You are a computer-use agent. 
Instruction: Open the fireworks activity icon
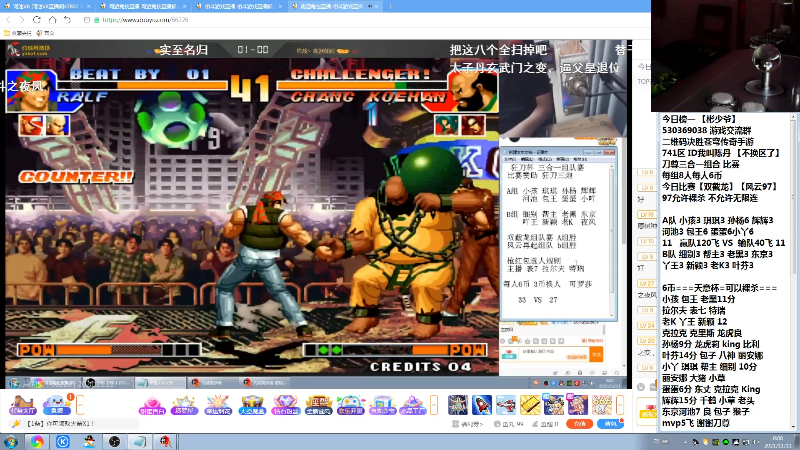(x=218, y=405)
